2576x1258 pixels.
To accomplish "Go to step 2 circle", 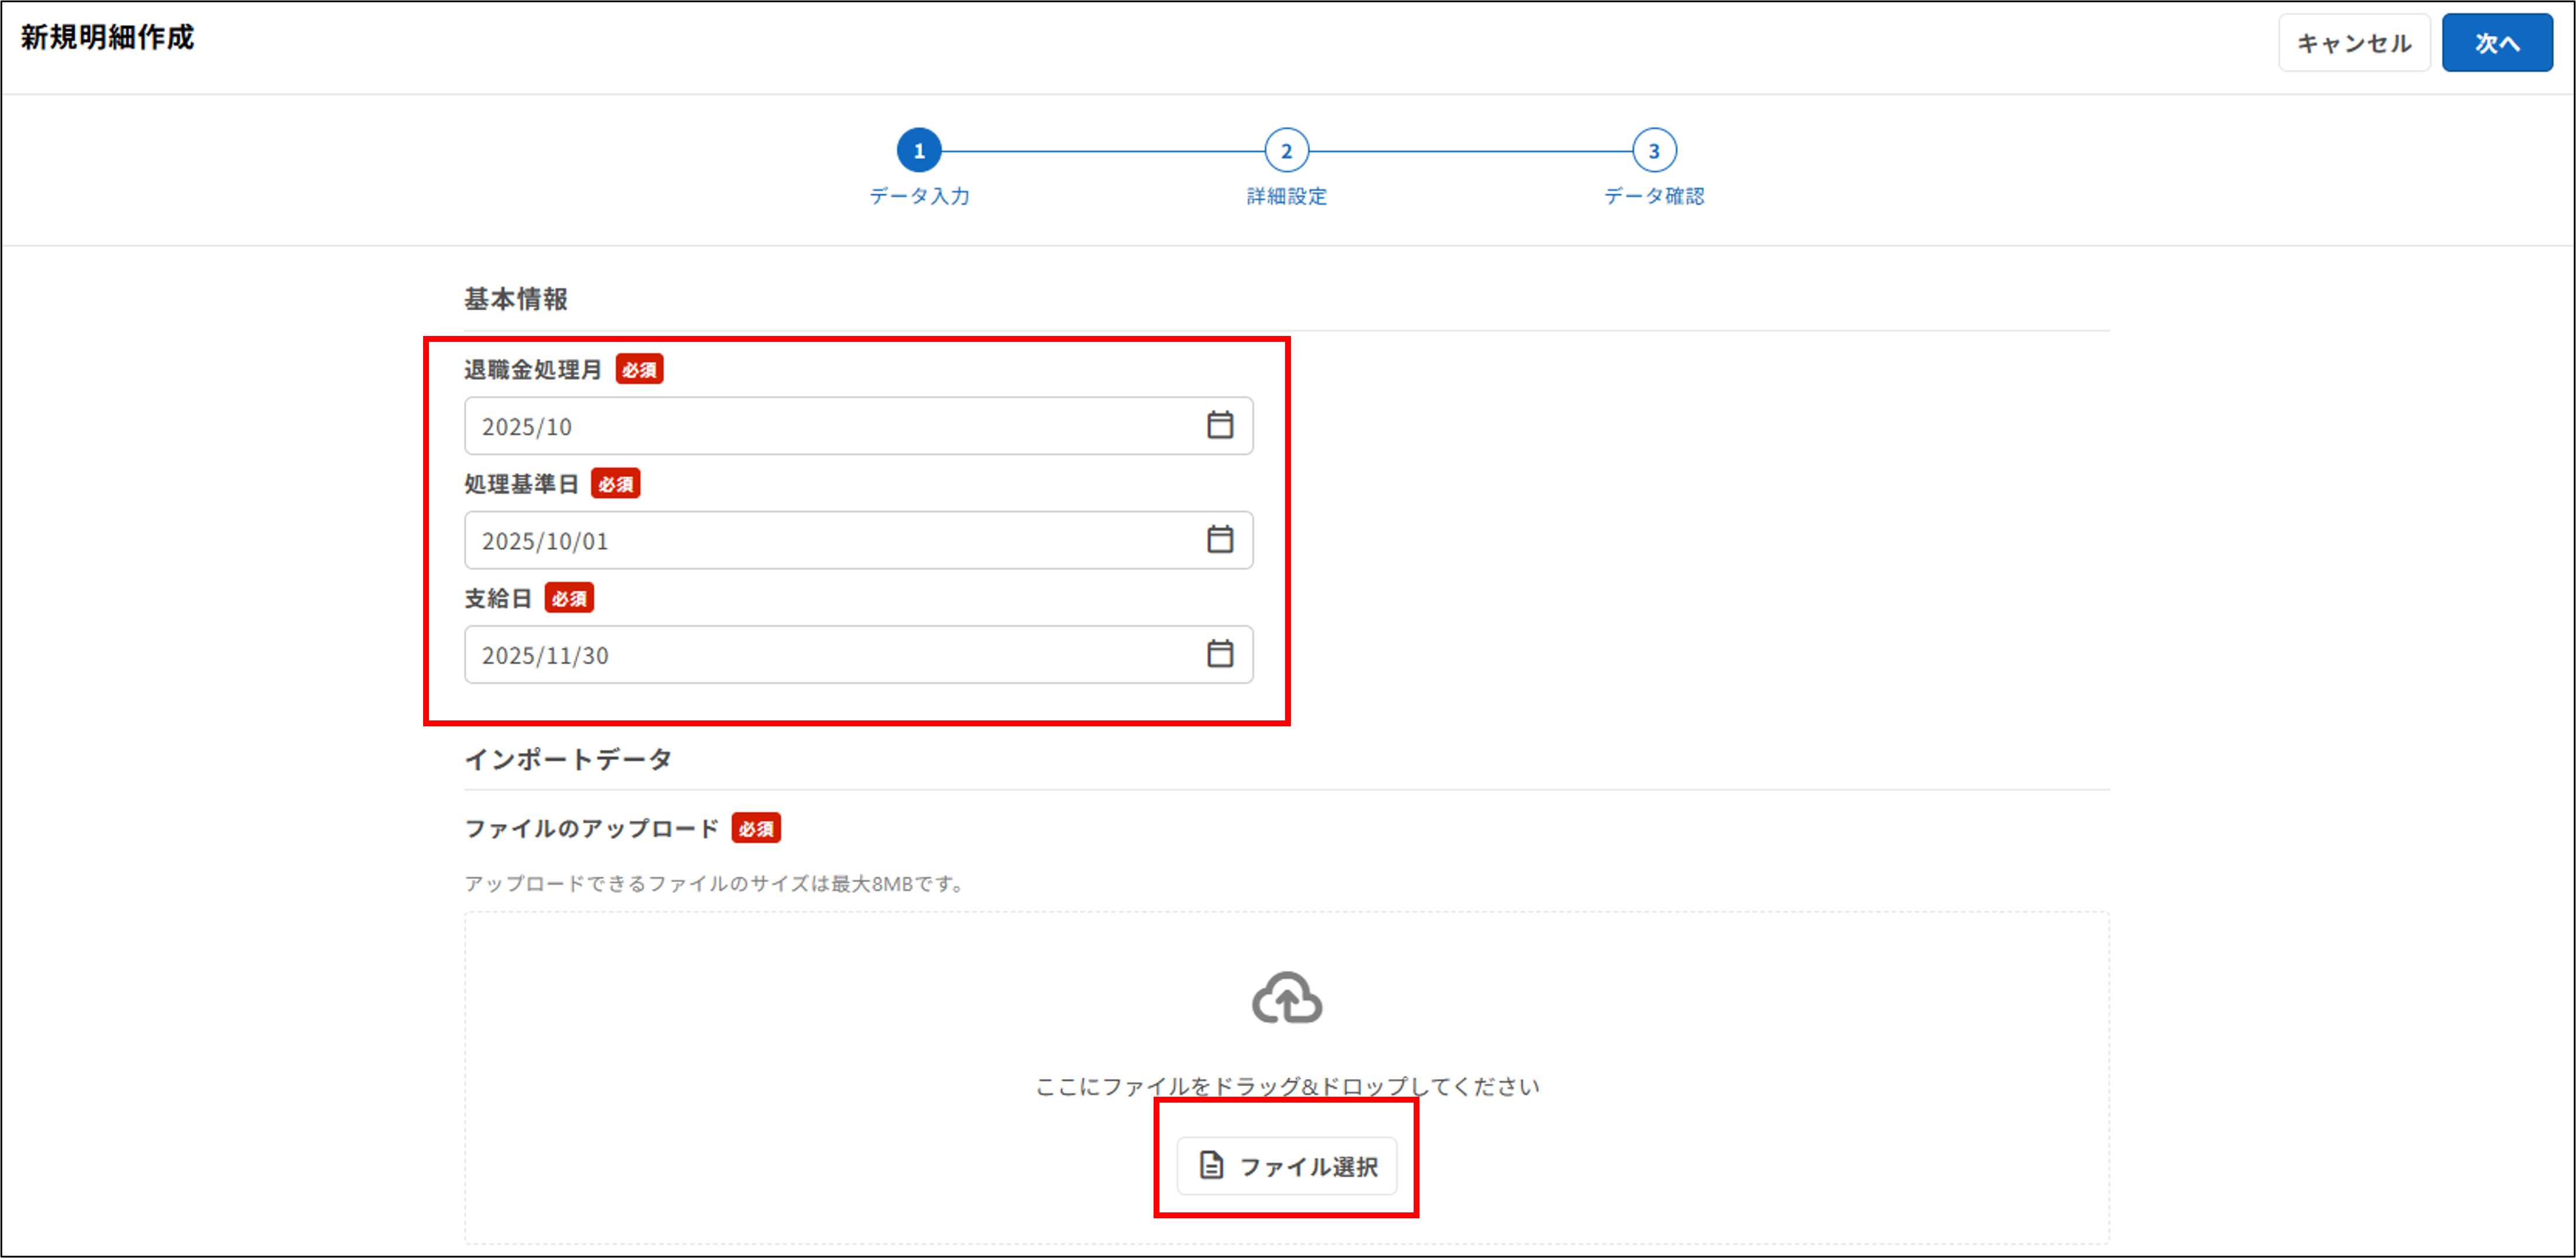I will [x=1286, y=151].
